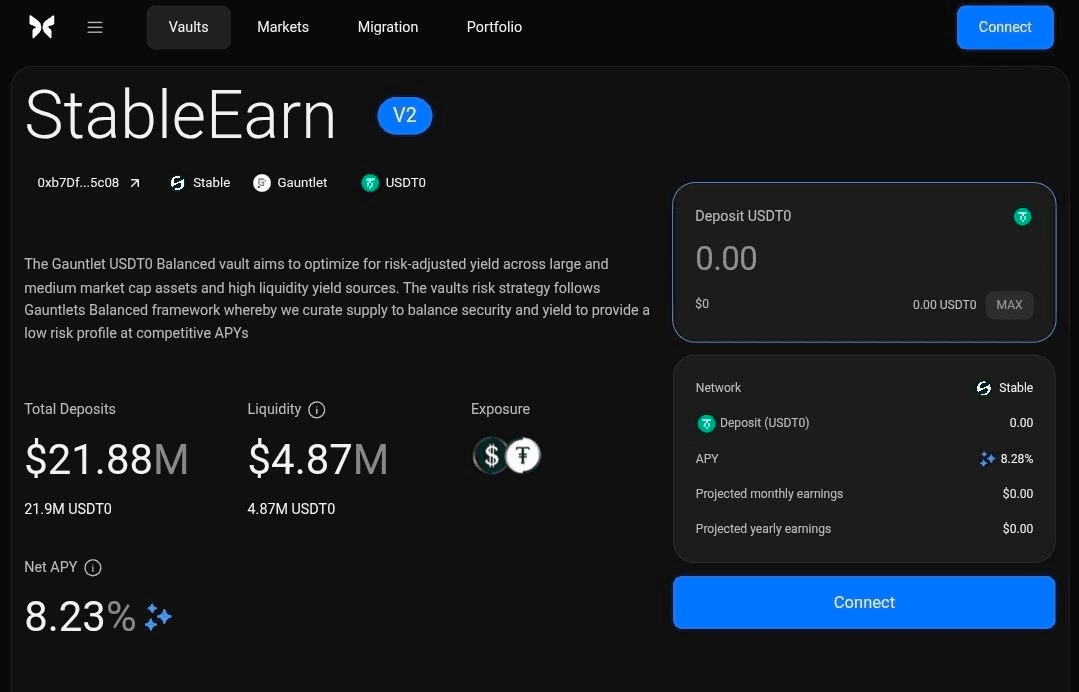
Task: Click the Tether exposure icon
Action: tap(524, 455)
